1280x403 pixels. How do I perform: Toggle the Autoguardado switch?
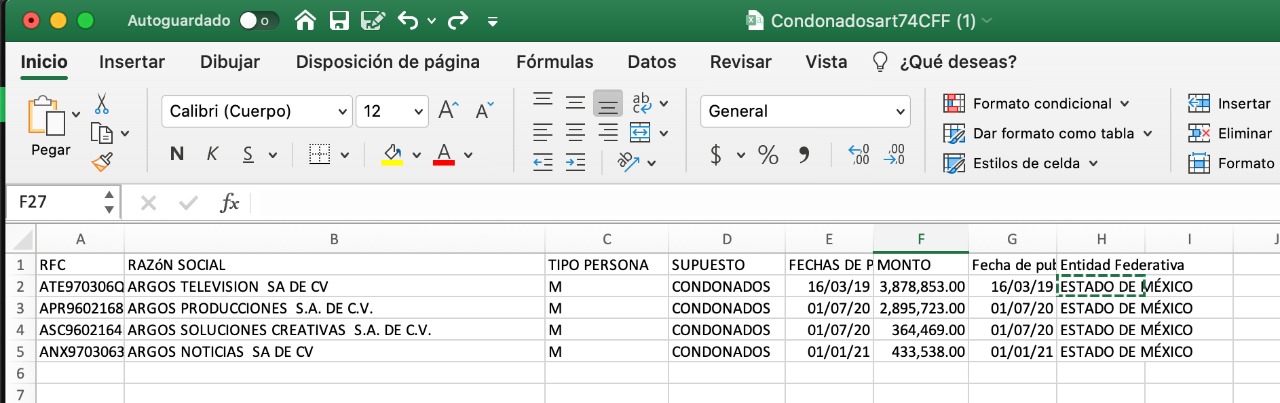point(259,20)
